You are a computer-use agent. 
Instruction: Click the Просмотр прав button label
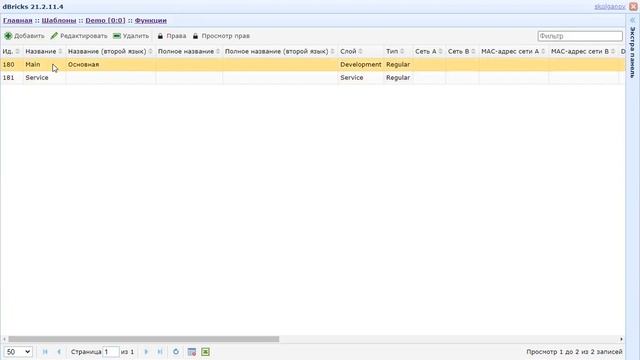tap(226, 36)
